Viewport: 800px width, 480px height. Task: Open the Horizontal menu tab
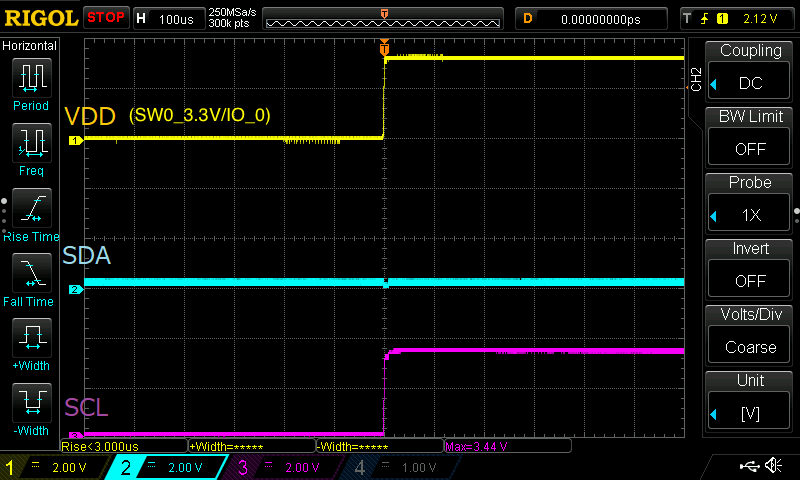point(30,46)
